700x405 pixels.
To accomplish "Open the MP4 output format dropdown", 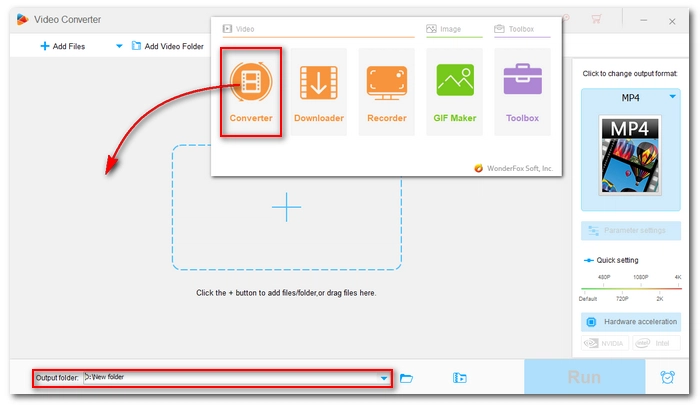I will click(672, 97).
